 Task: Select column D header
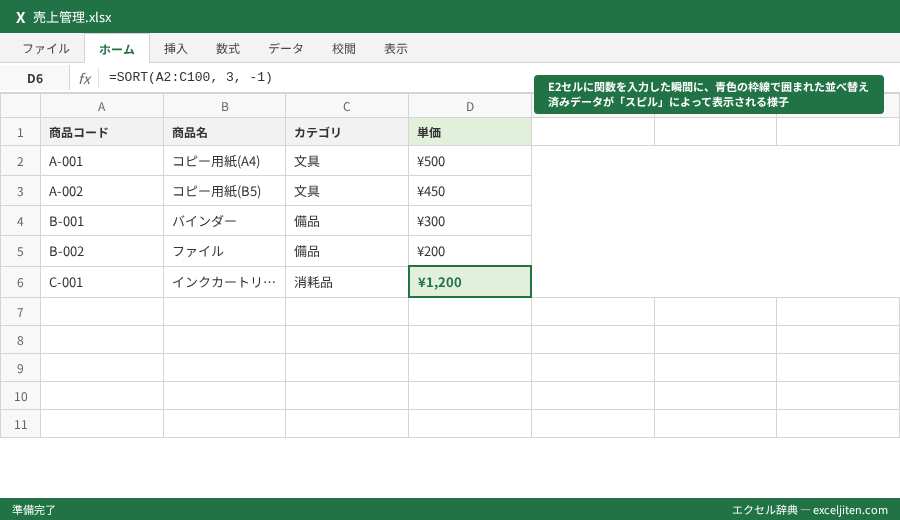[x=470, y=106]
